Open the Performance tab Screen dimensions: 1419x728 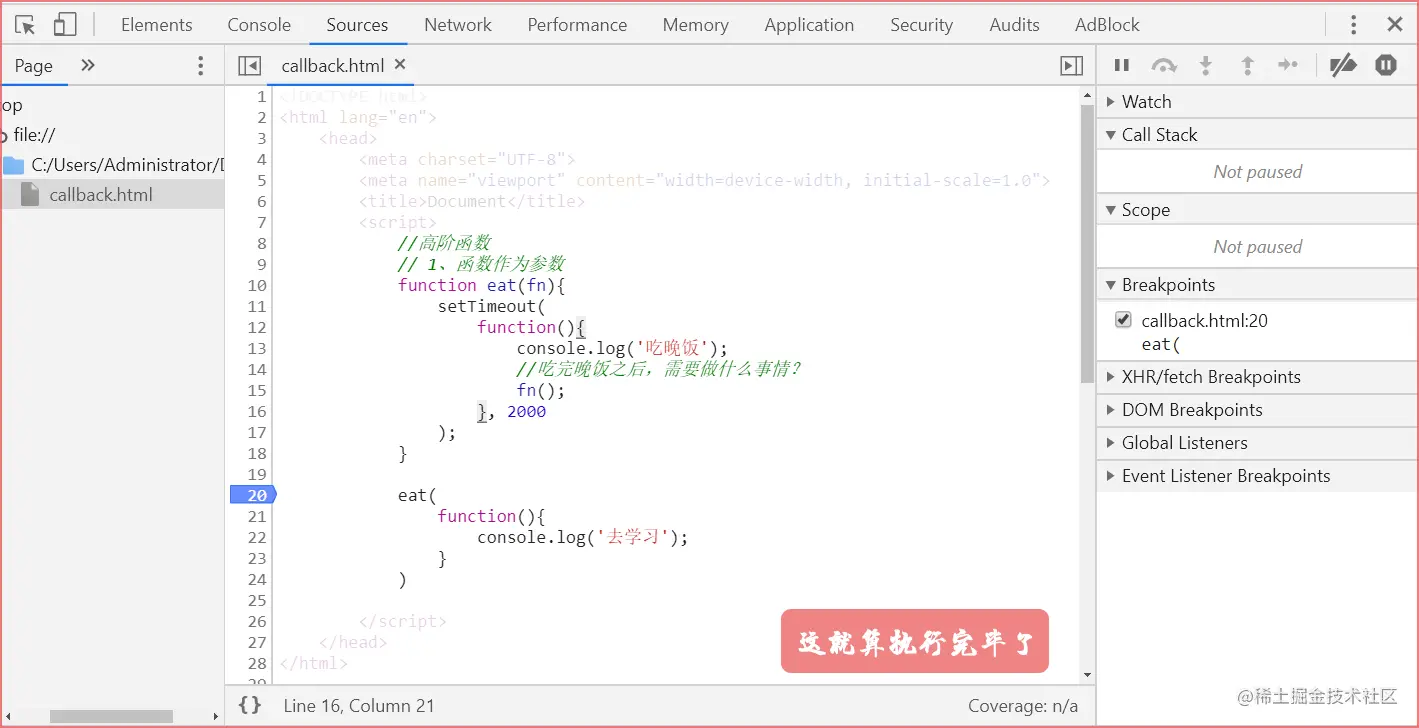click(578, 25)
